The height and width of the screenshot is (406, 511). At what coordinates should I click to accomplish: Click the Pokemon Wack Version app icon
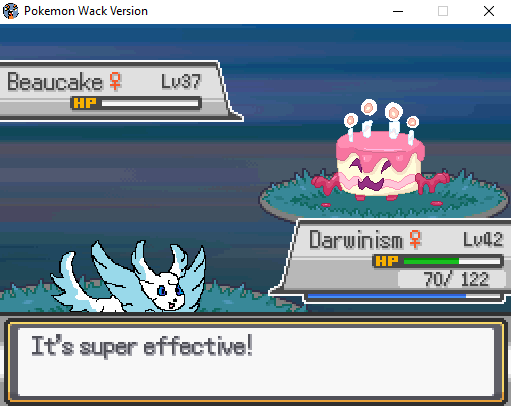tap(10, 11)
